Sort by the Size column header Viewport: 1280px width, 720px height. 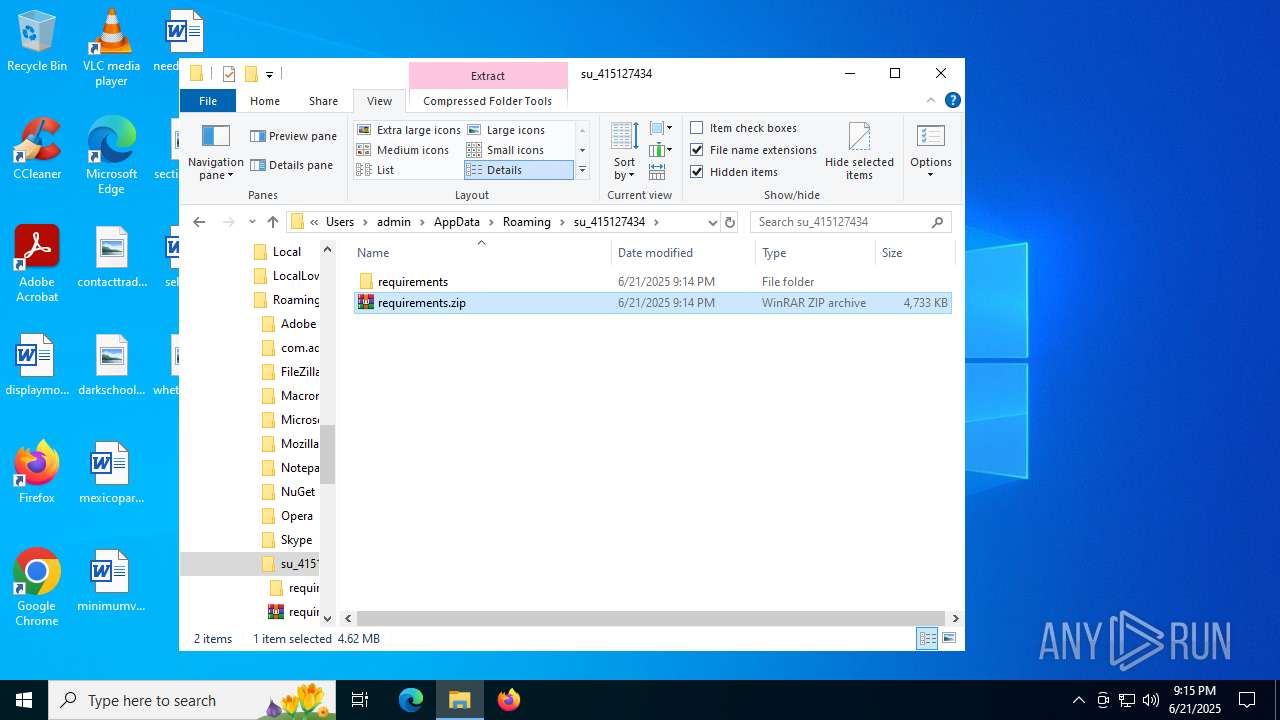point(914,253)
